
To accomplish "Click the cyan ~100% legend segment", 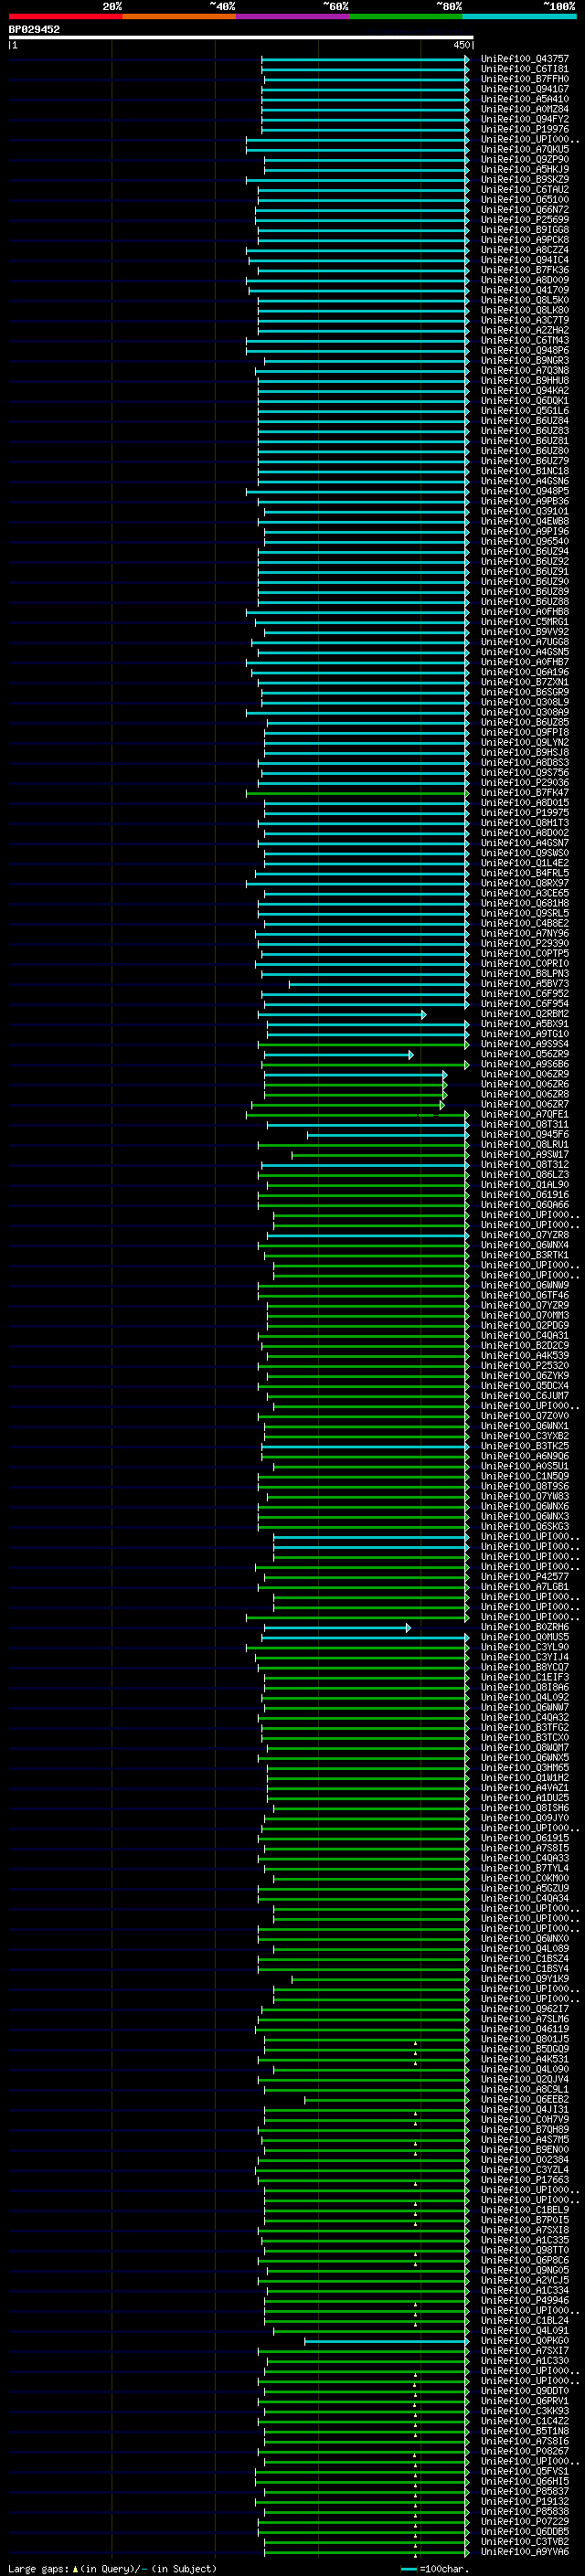I will tap(520, 16).
